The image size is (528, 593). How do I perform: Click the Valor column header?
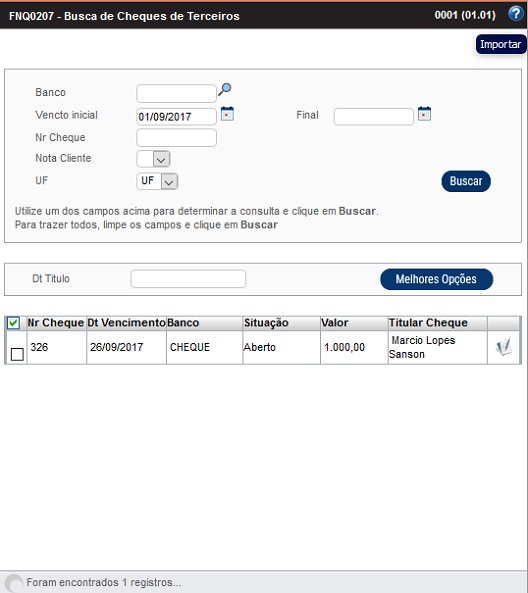(354, 323)
